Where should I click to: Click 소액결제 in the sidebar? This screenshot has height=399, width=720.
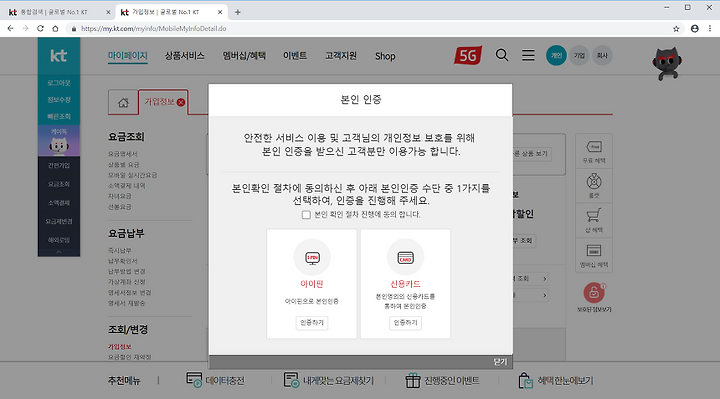click(x=59, y=202)
